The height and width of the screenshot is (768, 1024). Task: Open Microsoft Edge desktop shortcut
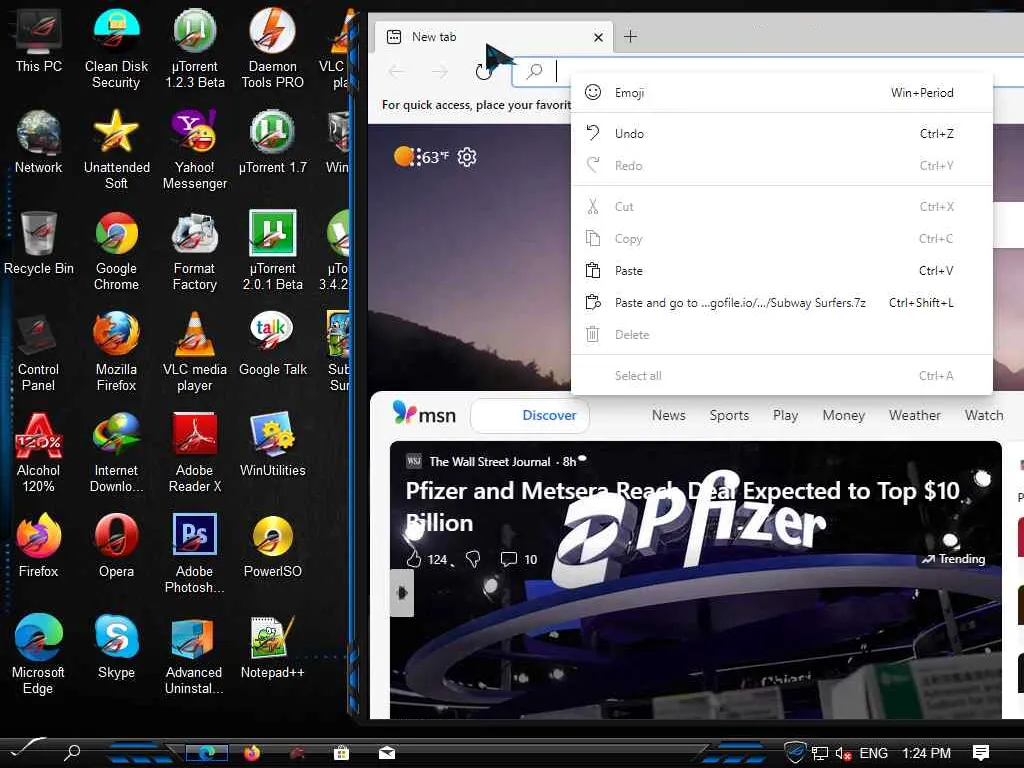point(39,654)
